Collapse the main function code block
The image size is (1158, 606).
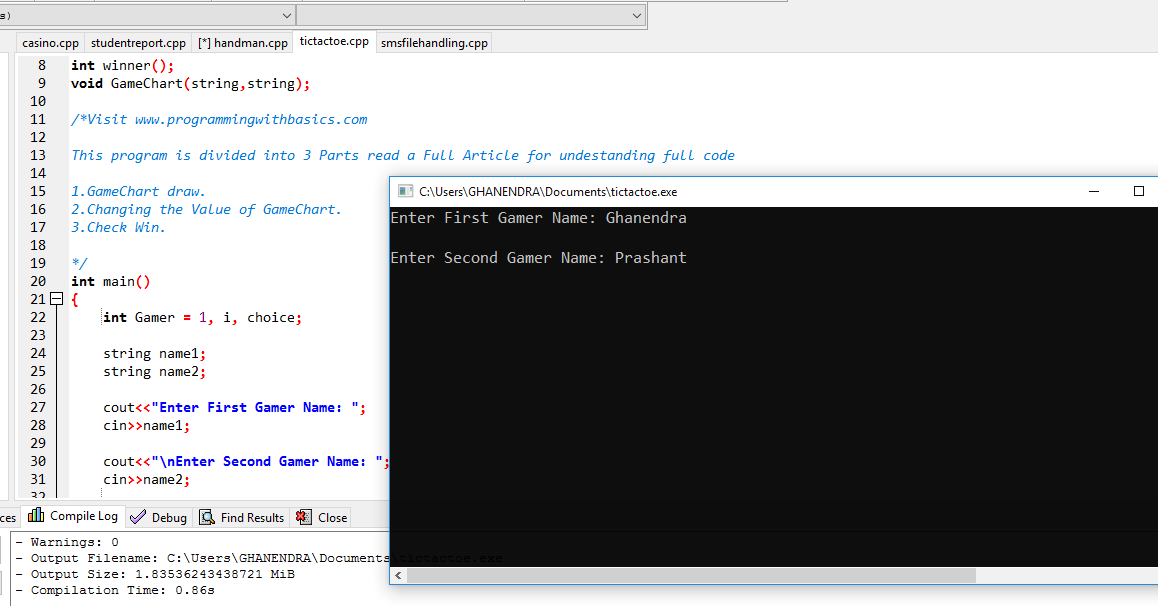click(x=57, y=299)
